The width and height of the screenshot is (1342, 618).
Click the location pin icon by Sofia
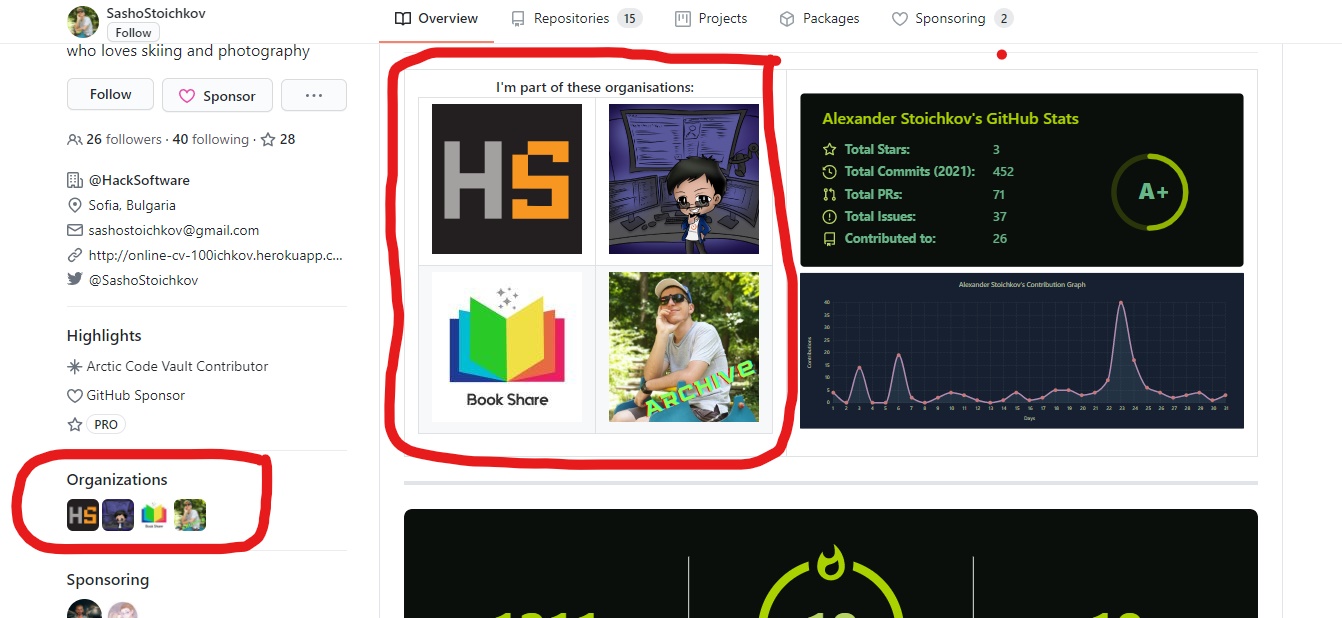coord(75,206)
